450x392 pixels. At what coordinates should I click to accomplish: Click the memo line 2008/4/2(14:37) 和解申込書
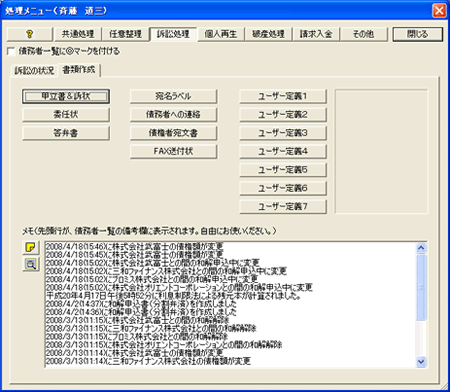[141, 304]
